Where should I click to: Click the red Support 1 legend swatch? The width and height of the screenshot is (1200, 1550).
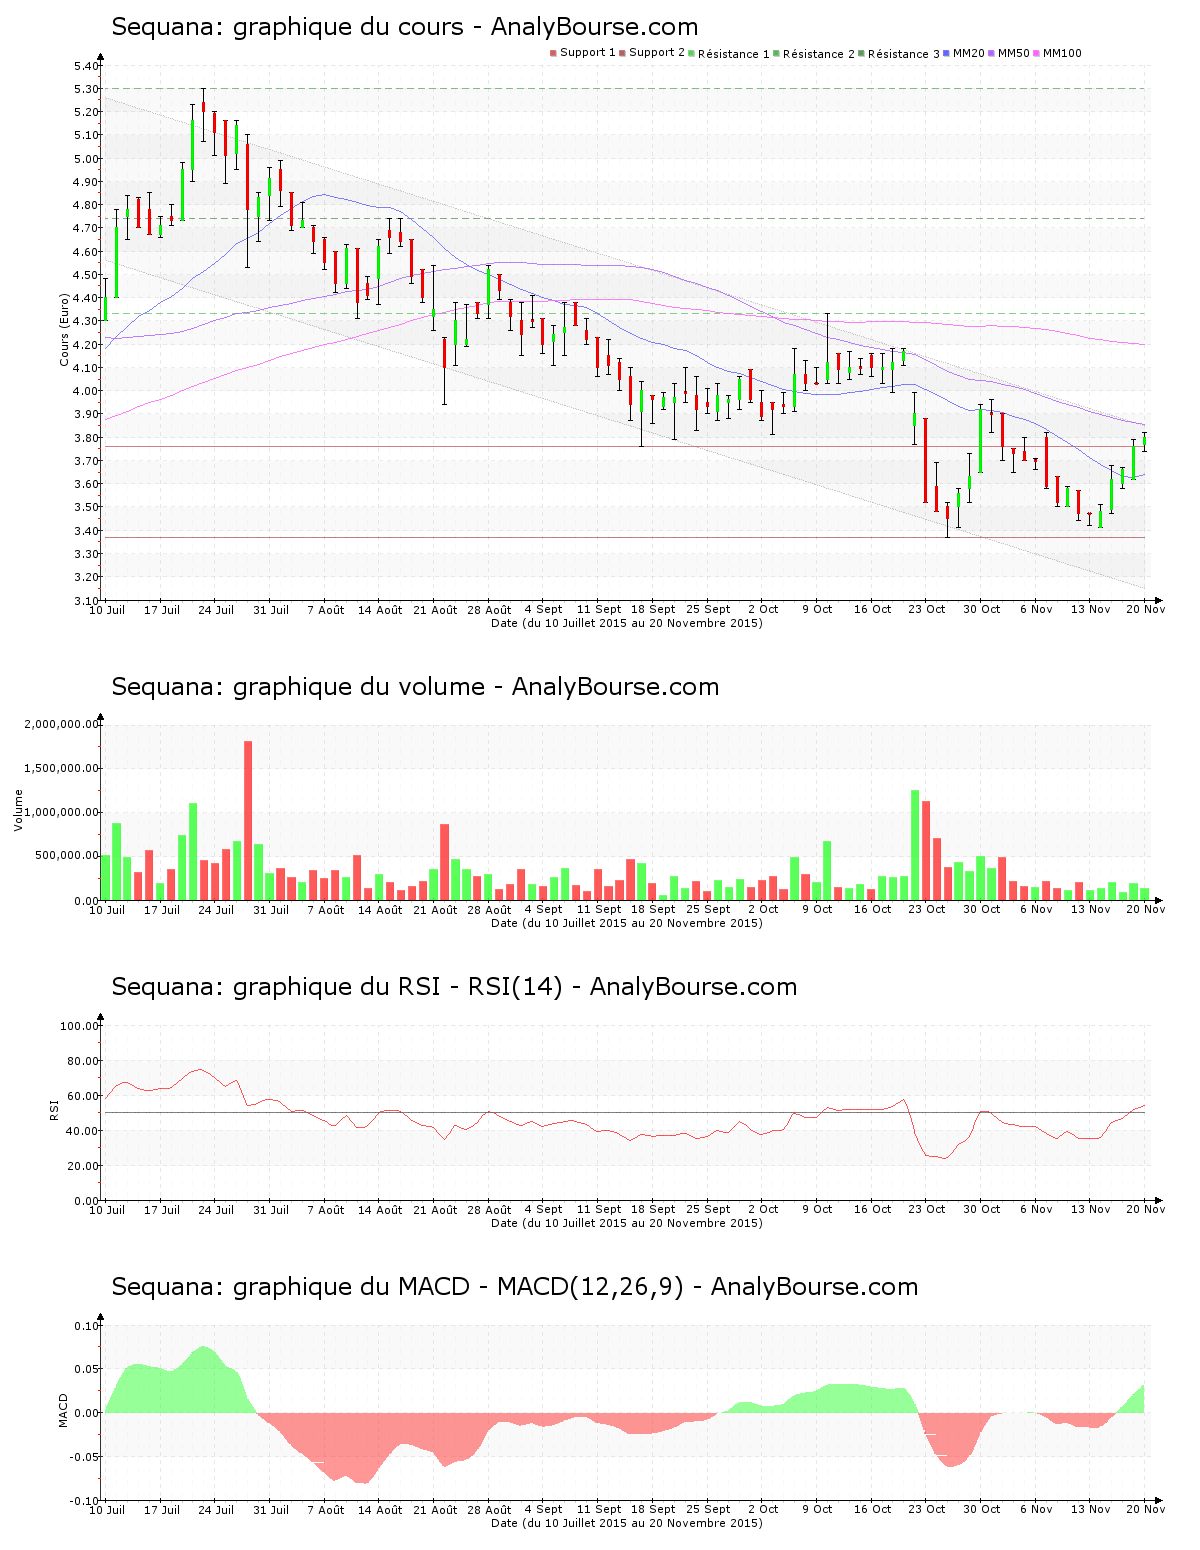tap(553, 53)
